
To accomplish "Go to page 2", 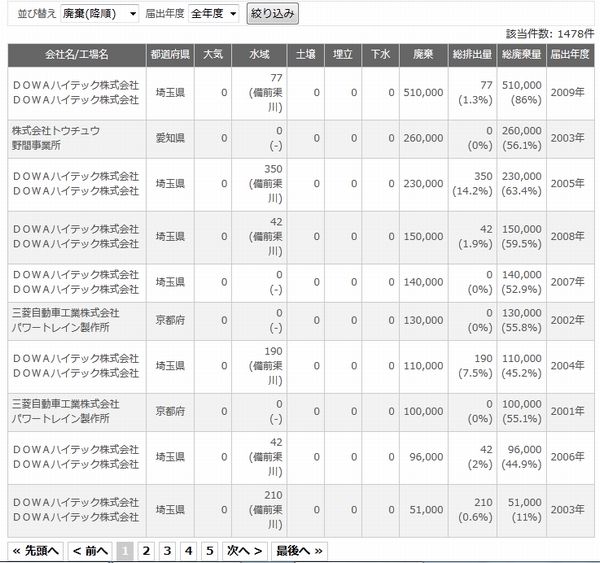I will coord(146,551).
